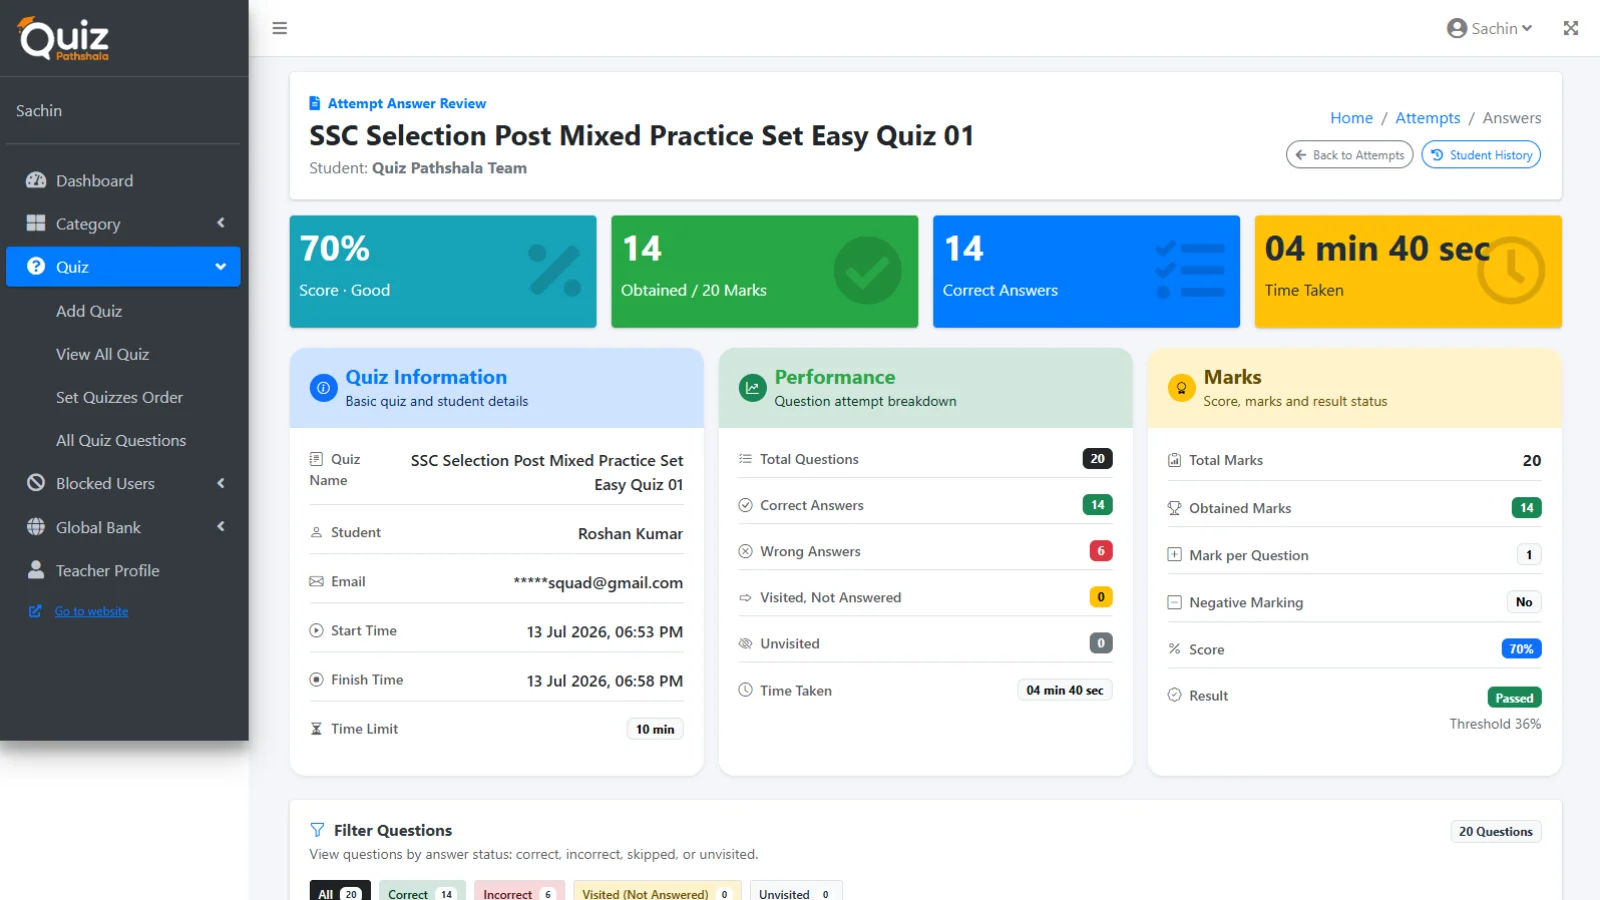Click the Global Bank globe icon
This screenshot has height=900, width=1600.
pyautogui.click(x=36, y=527)
